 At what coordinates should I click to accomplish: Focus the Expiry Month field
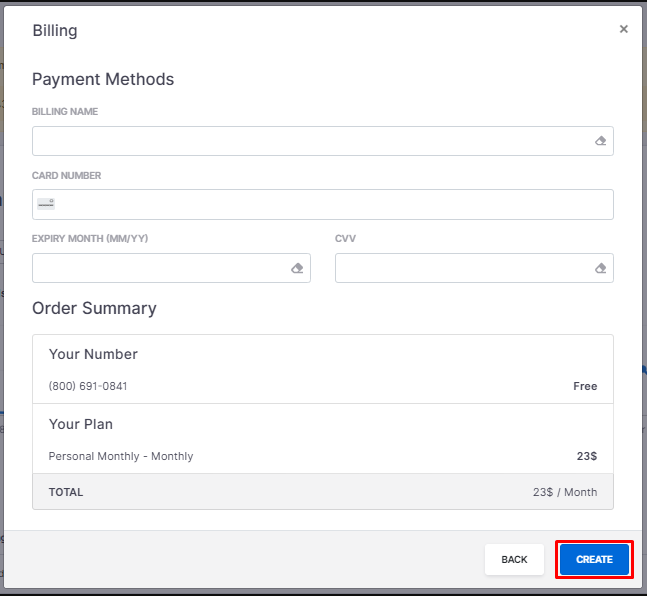coord(171,268)
